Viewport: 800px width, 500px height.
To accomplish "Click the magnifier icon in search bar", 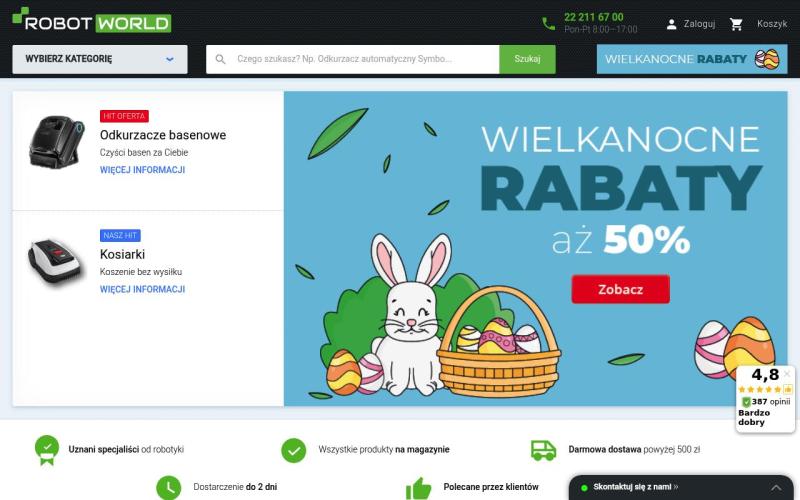I will click(220, 59).
